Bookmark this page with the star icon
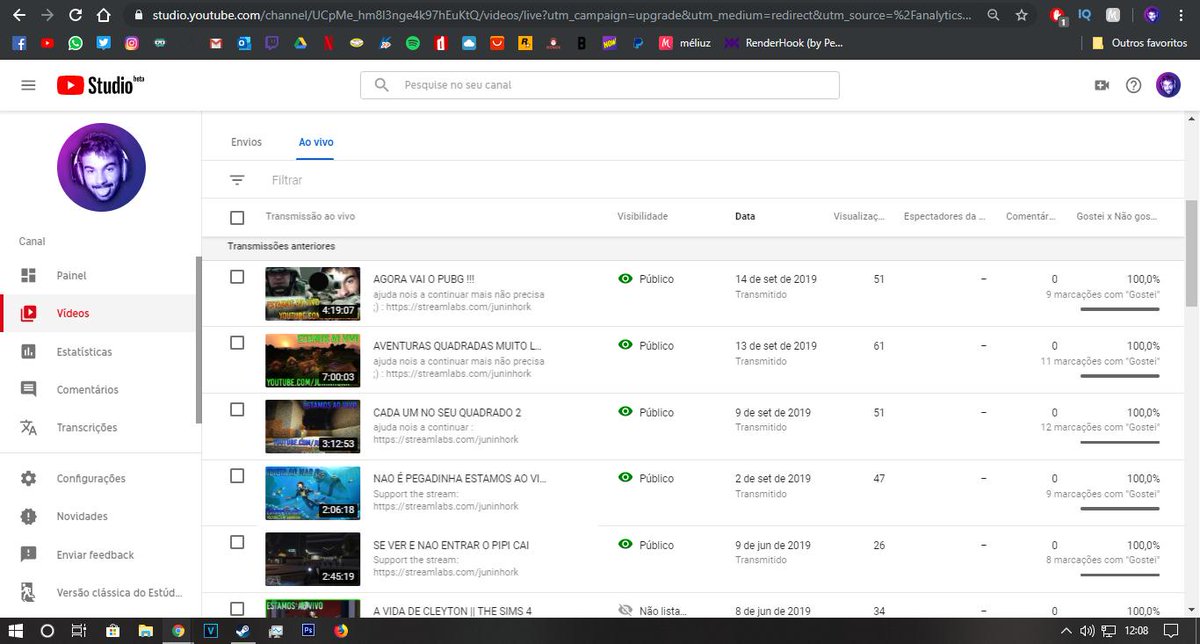Image resolution: width=1200 pixels, height=644 pixels. click(x=1021, y=16)
